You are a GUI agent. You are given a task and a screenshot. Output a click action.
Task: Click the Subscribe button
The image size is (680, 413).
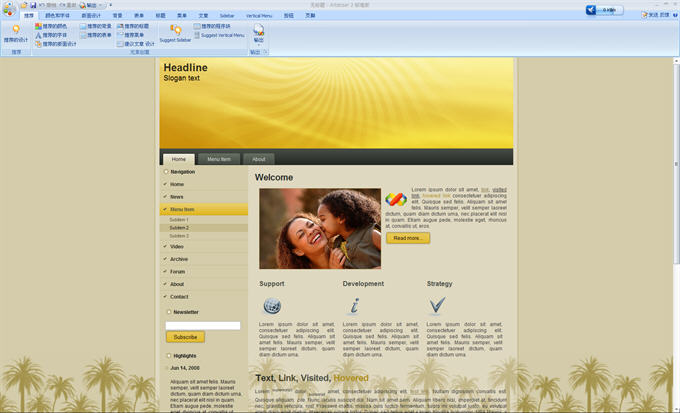185,337
